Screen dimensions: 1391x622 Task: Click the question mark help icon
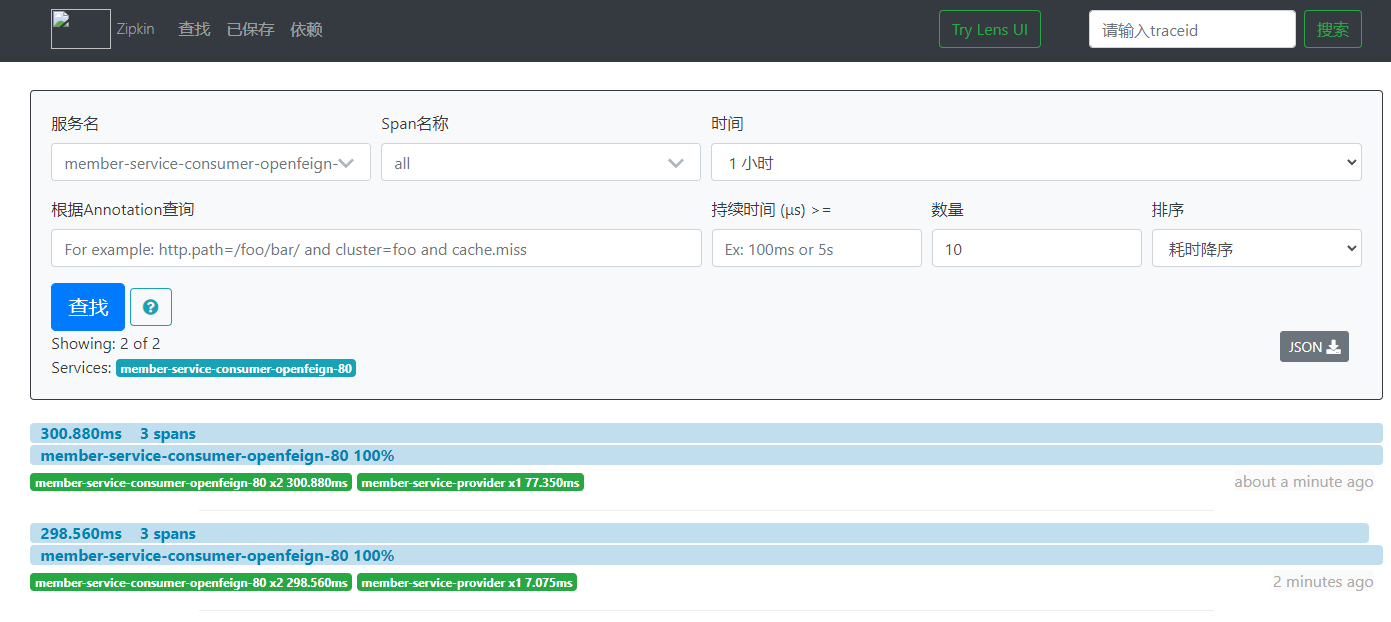click(x=151, y=307)
